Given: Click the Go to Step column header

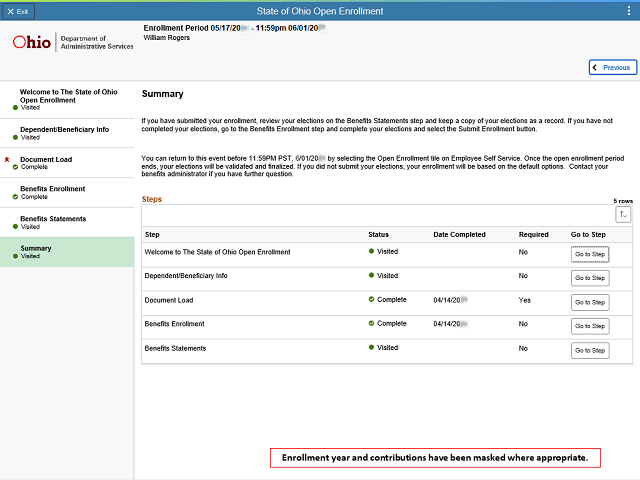Looking at the screenshot, I should click(x=588, y=235).
